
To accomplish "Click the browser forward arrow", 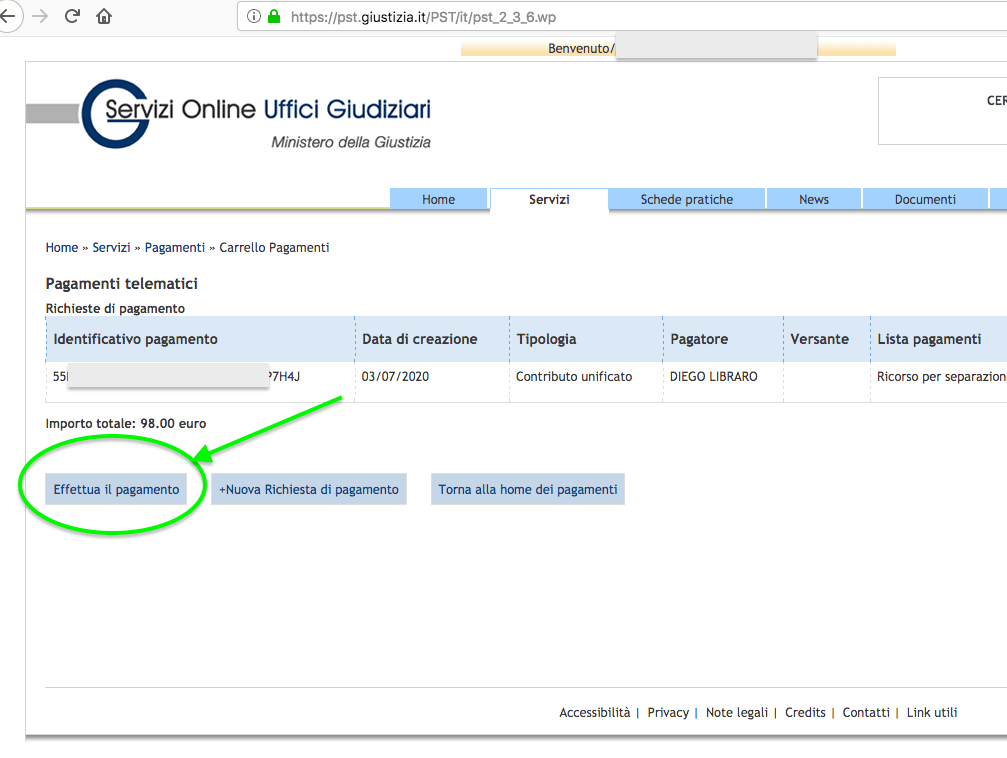I will (40, 16).
